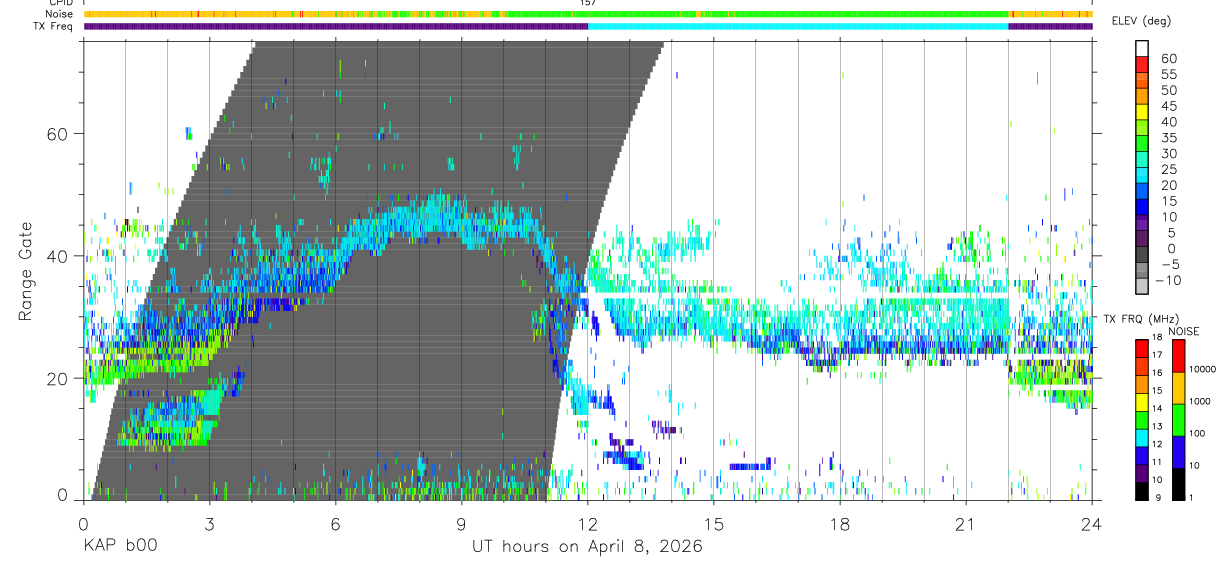Click the black swatch in TX FRQ colorbar
1228x567 pixels.
pos(1141,492)
